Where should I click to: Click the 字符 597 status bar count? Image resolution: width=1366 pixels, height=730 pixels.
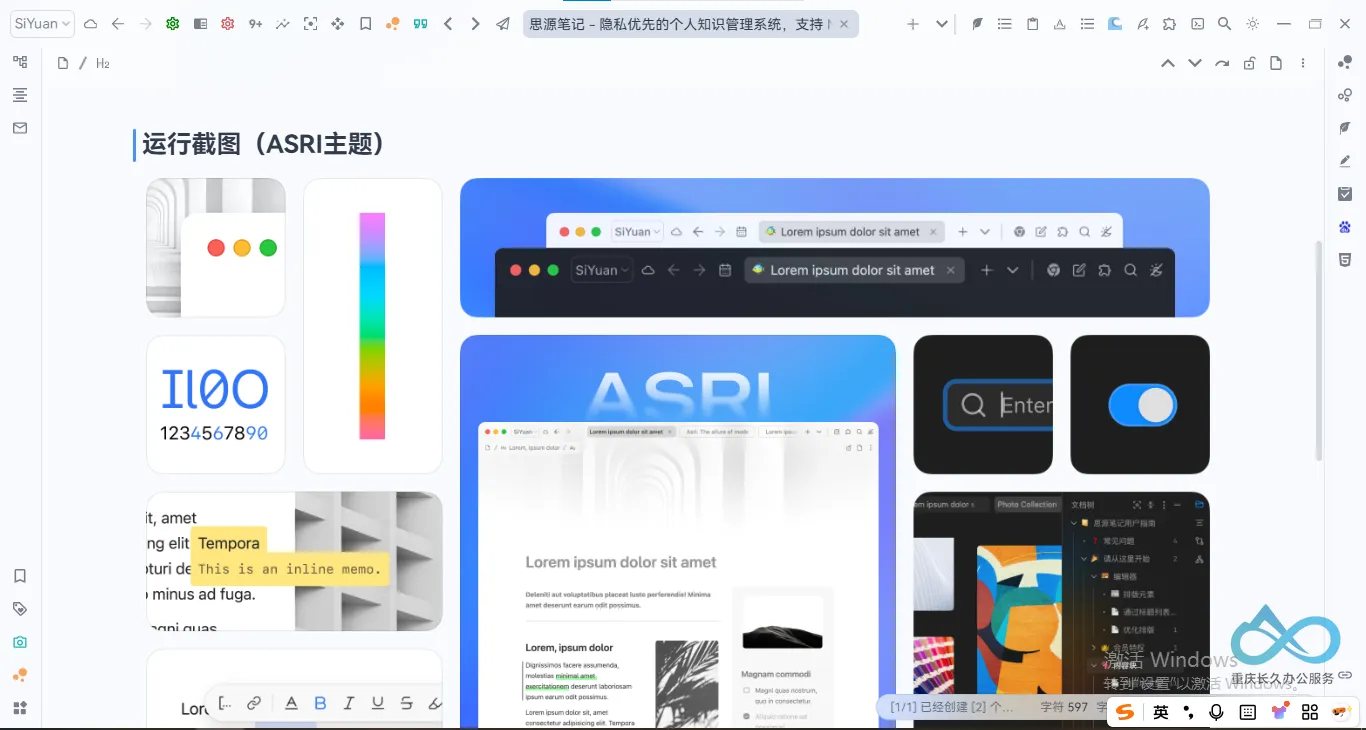(x=1064, y=707)
